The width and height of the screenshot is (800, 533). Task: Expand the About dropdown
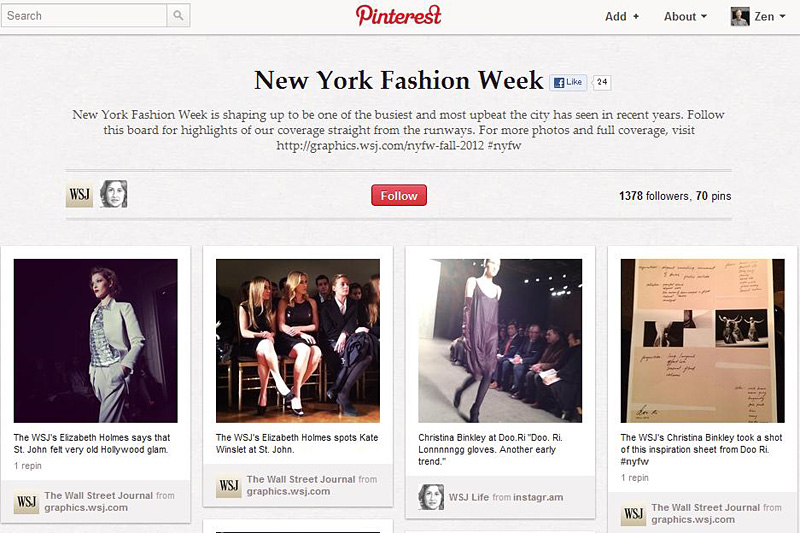(685, 16)
